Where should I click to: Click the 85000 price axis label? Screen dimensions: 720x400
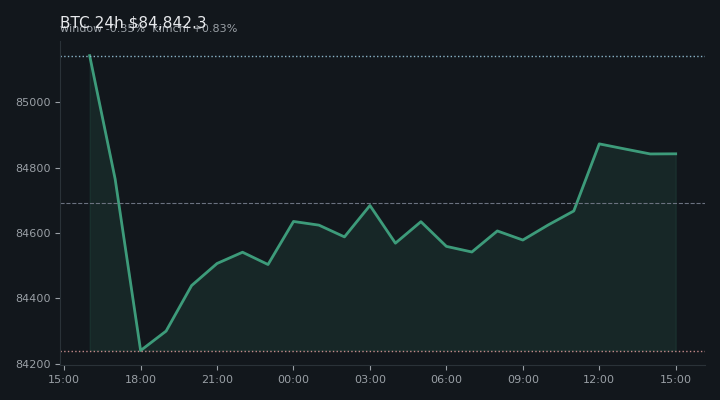[x=33, y=102]
